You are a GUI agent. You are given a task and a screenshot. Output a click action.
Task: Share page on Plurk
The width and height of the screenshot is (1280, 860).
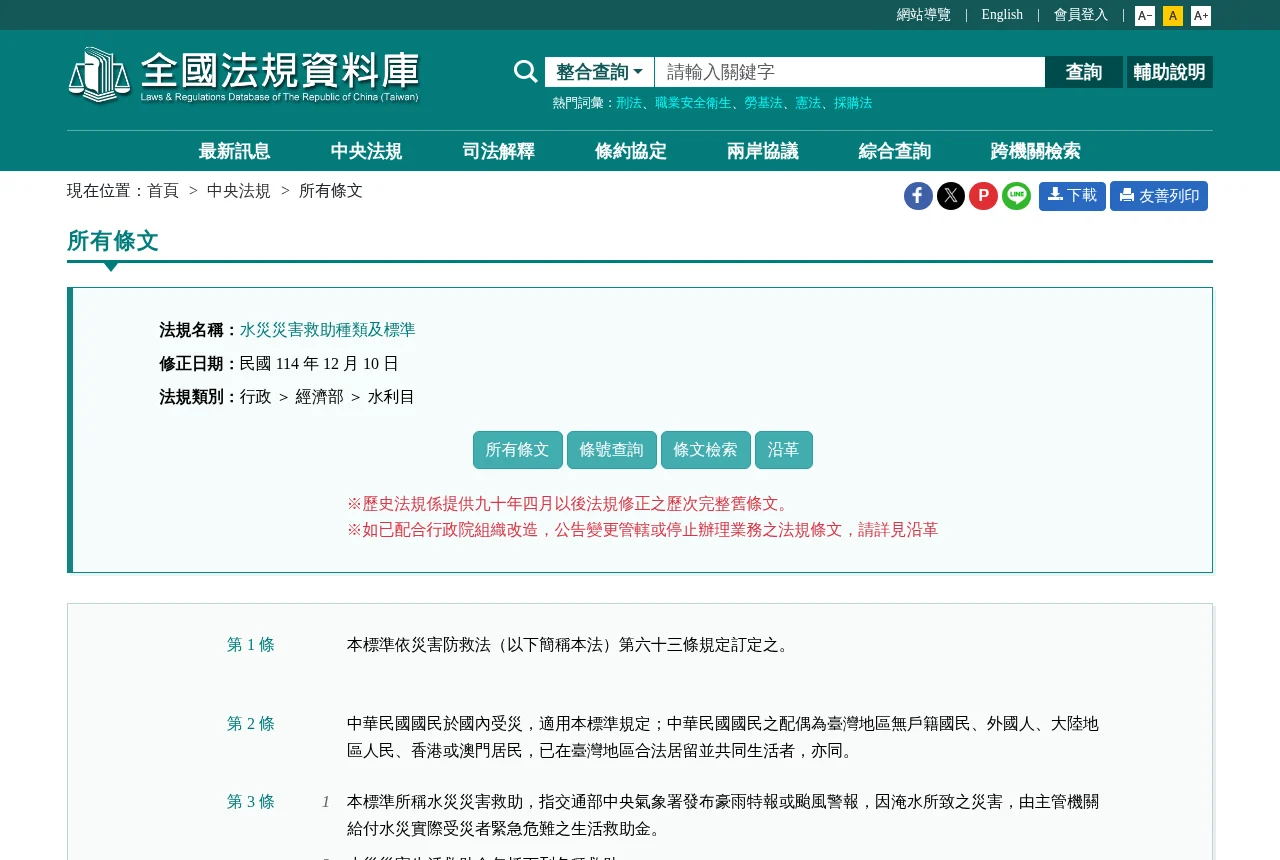tap(983, 196)
